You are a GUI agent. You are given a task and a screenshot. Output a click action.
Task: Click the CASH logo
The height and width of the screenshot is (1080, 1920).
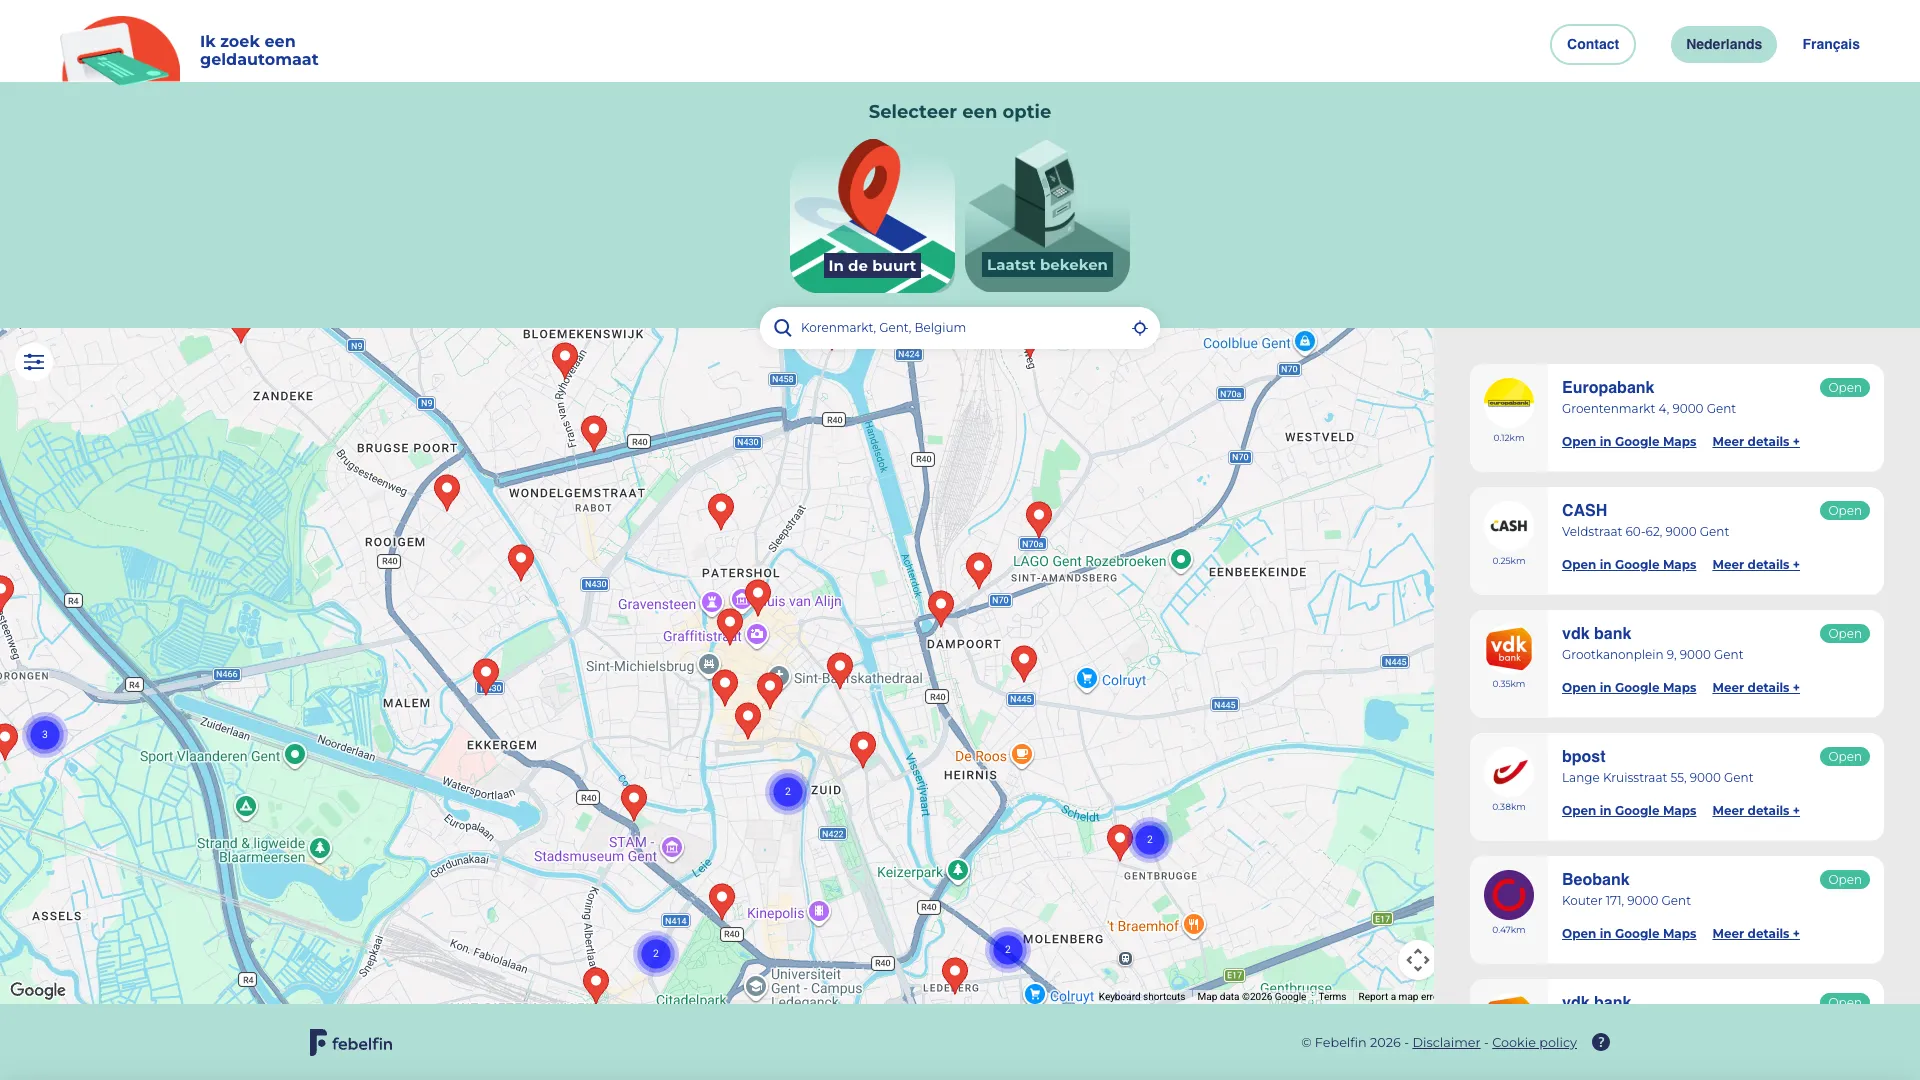coord(1509,525)
